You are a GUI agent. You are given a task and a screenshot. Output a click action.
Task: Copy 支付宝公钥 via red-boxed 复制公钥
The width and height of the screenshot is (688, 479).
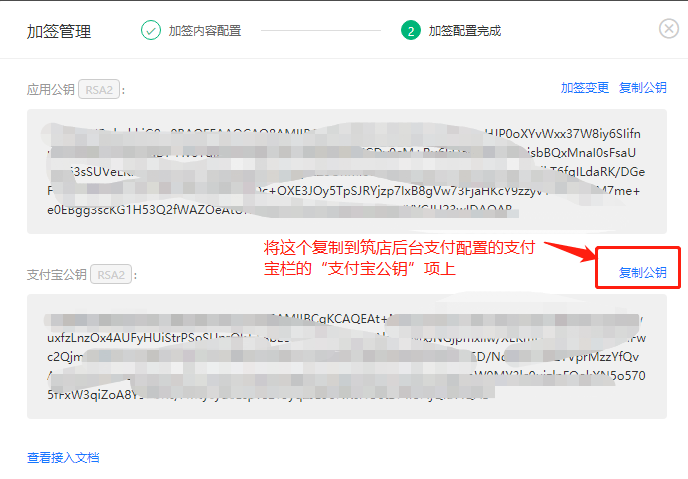point(643,272)
